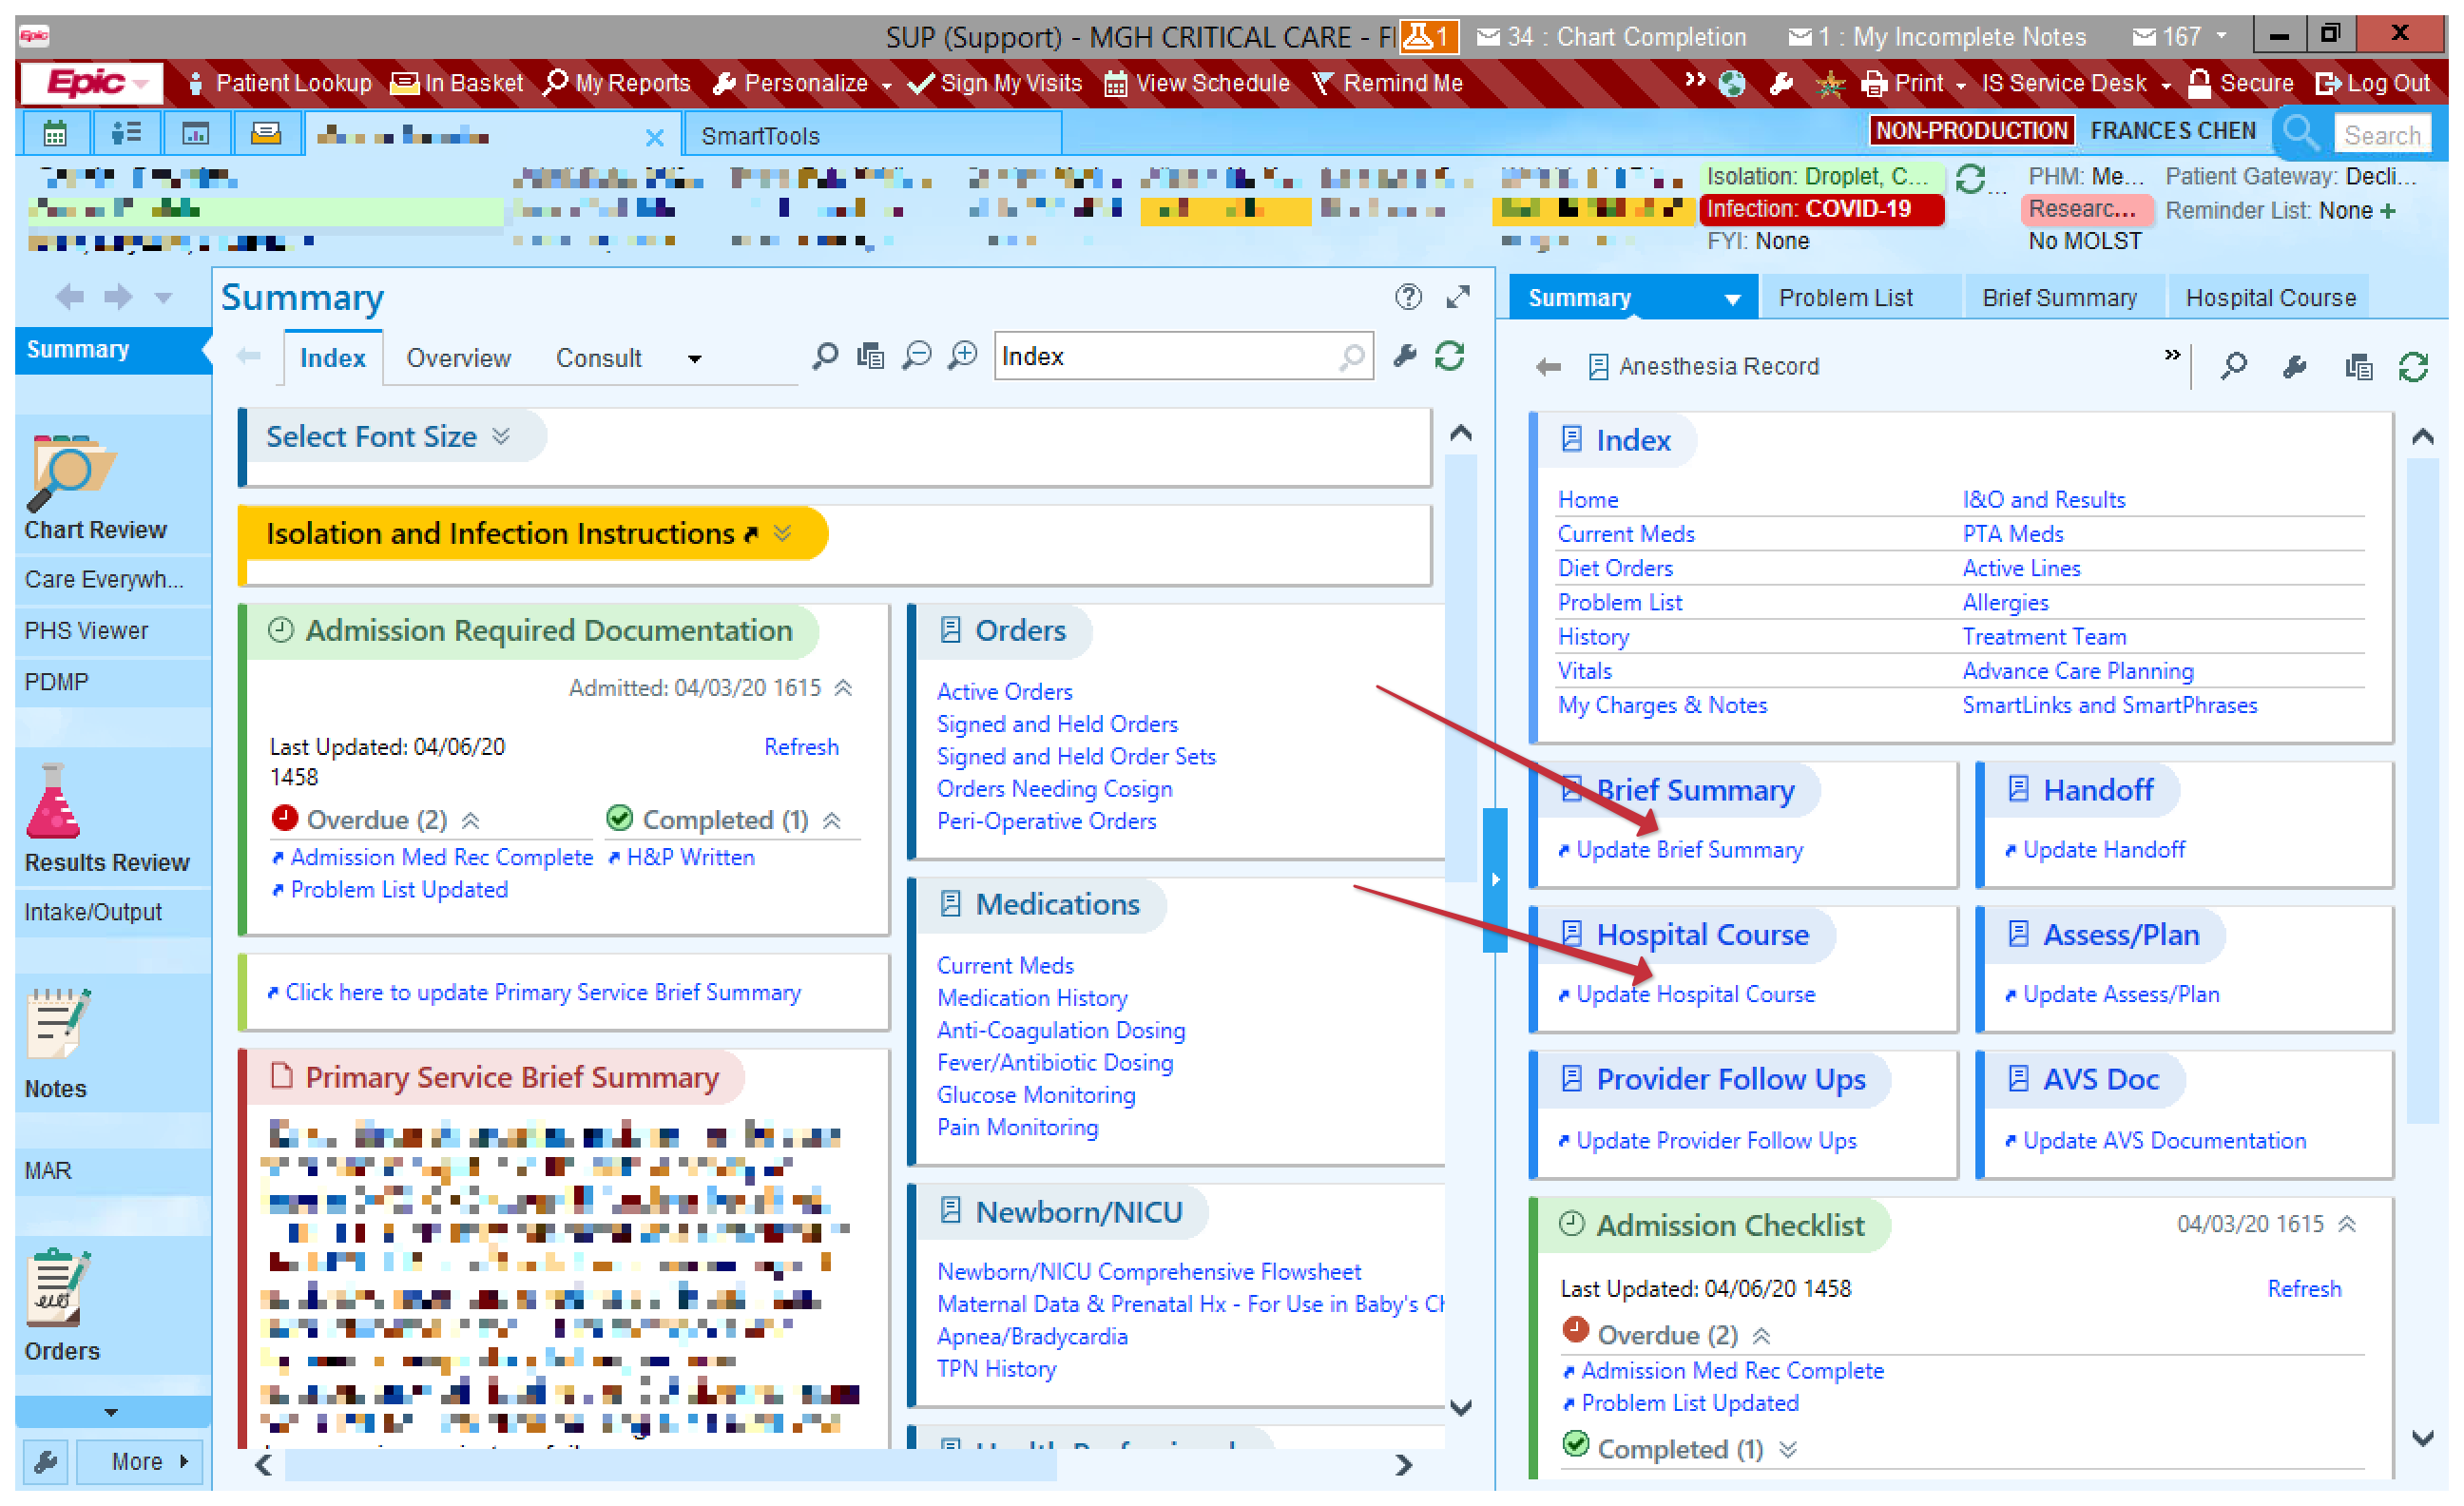Switch to the Overview tab
Image resolution: width=2464 pixels, height=1506 pixels.
click(458, 358)
